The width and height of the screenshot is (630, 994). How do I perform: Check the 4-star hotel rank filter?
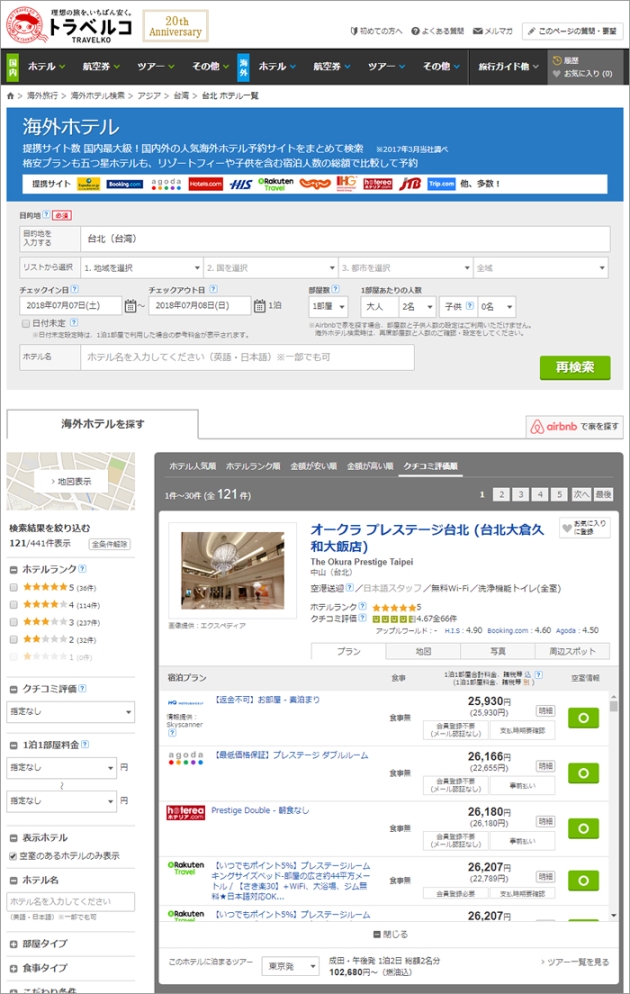13,605
